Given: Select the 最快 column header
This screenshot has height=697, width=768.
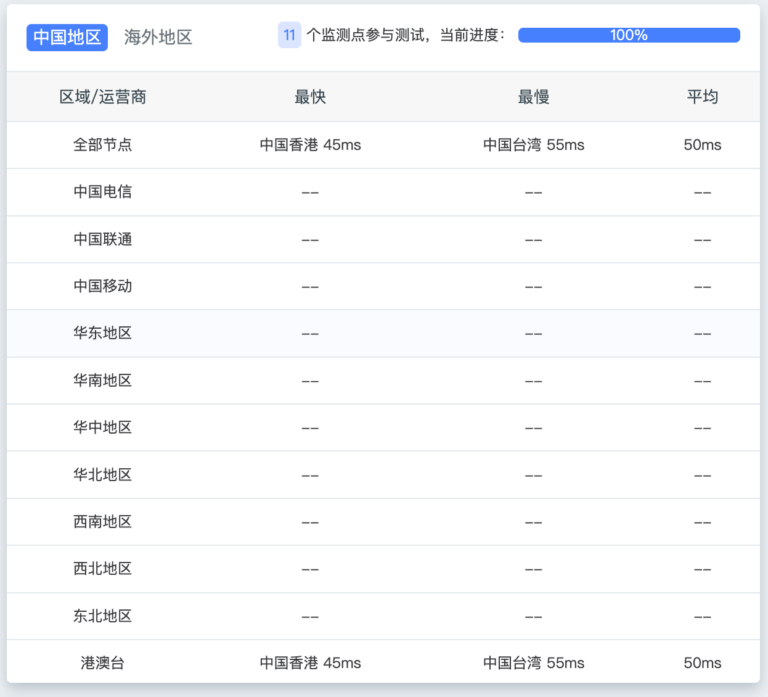Looking at the screenshot, I should click(310, 97).
